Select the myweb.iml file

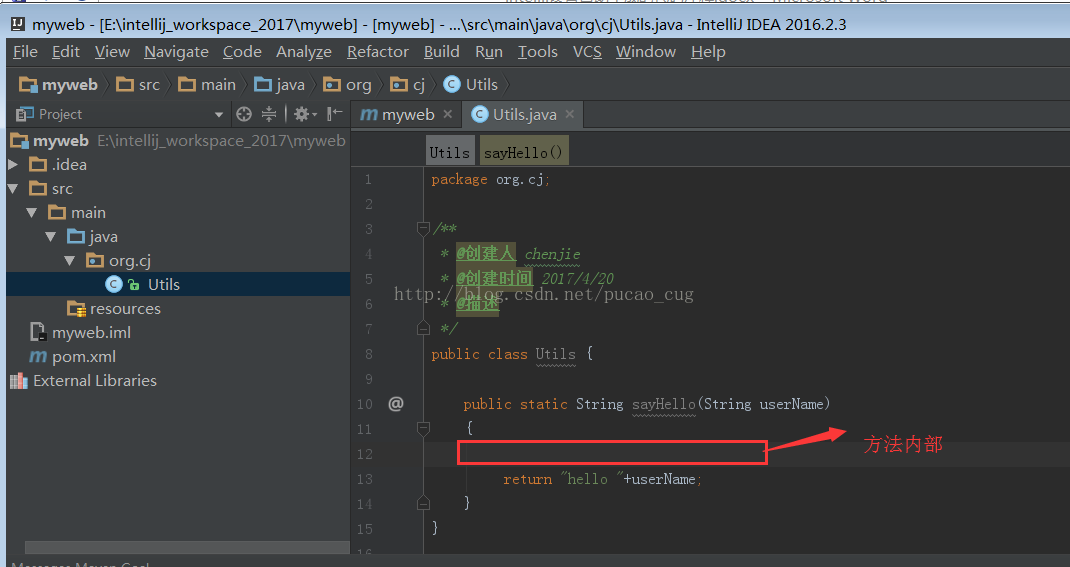(91, 332)
